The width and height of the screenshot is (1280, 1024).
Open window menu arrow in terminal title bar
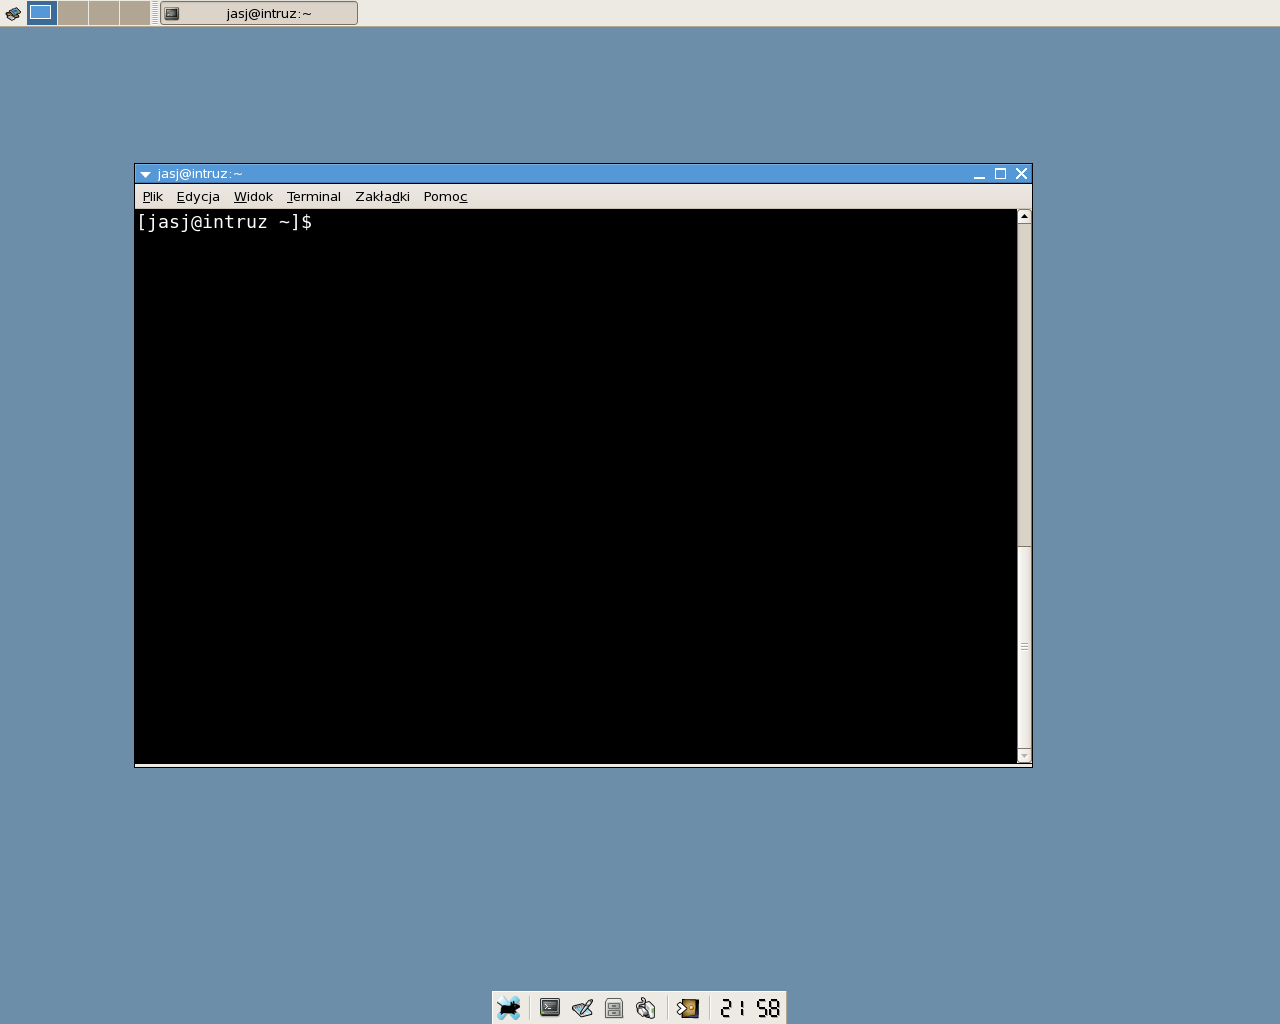pos(145,174)
